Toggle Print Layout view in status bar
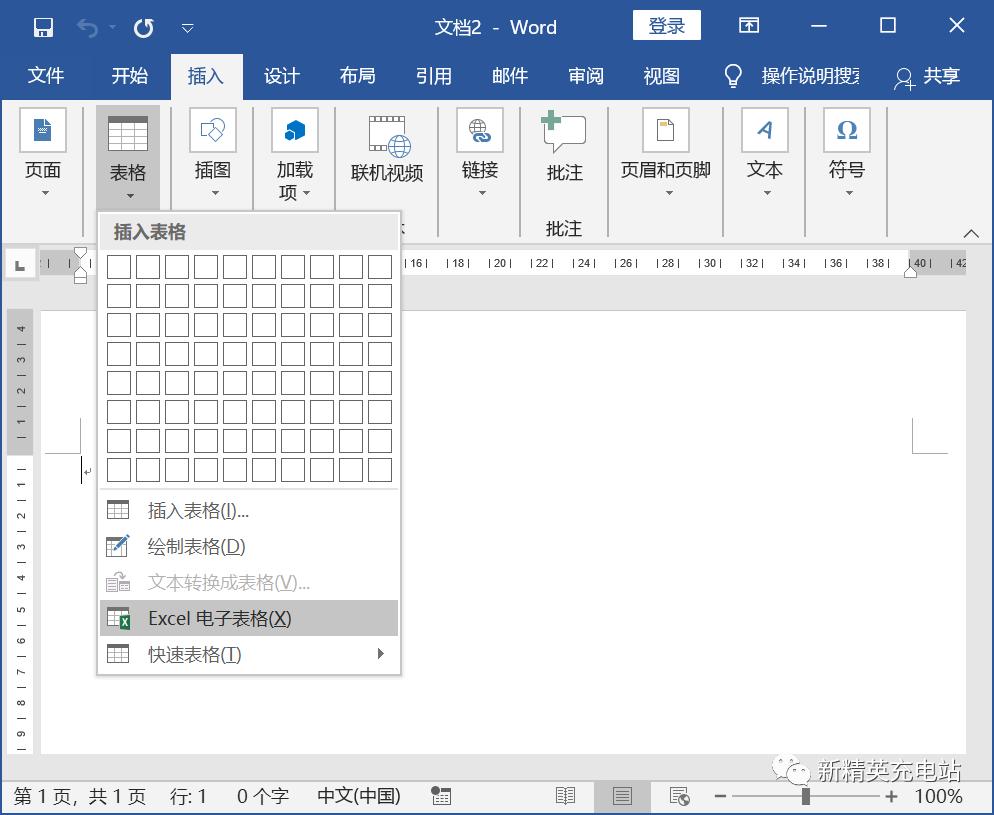The width and height of the screenshot is (994, 815). (622, 796)
